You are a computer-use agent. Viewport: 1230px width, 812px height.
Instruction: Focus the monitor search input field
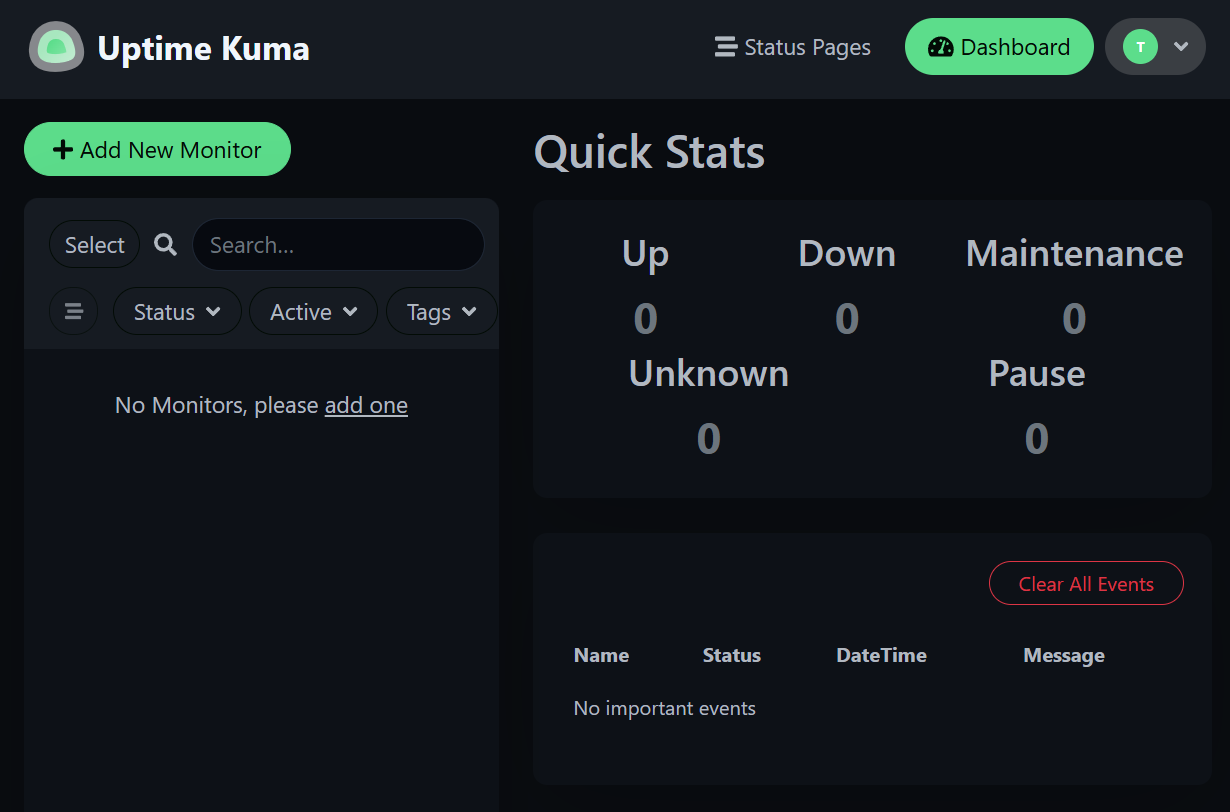click(x=338, y=245)
